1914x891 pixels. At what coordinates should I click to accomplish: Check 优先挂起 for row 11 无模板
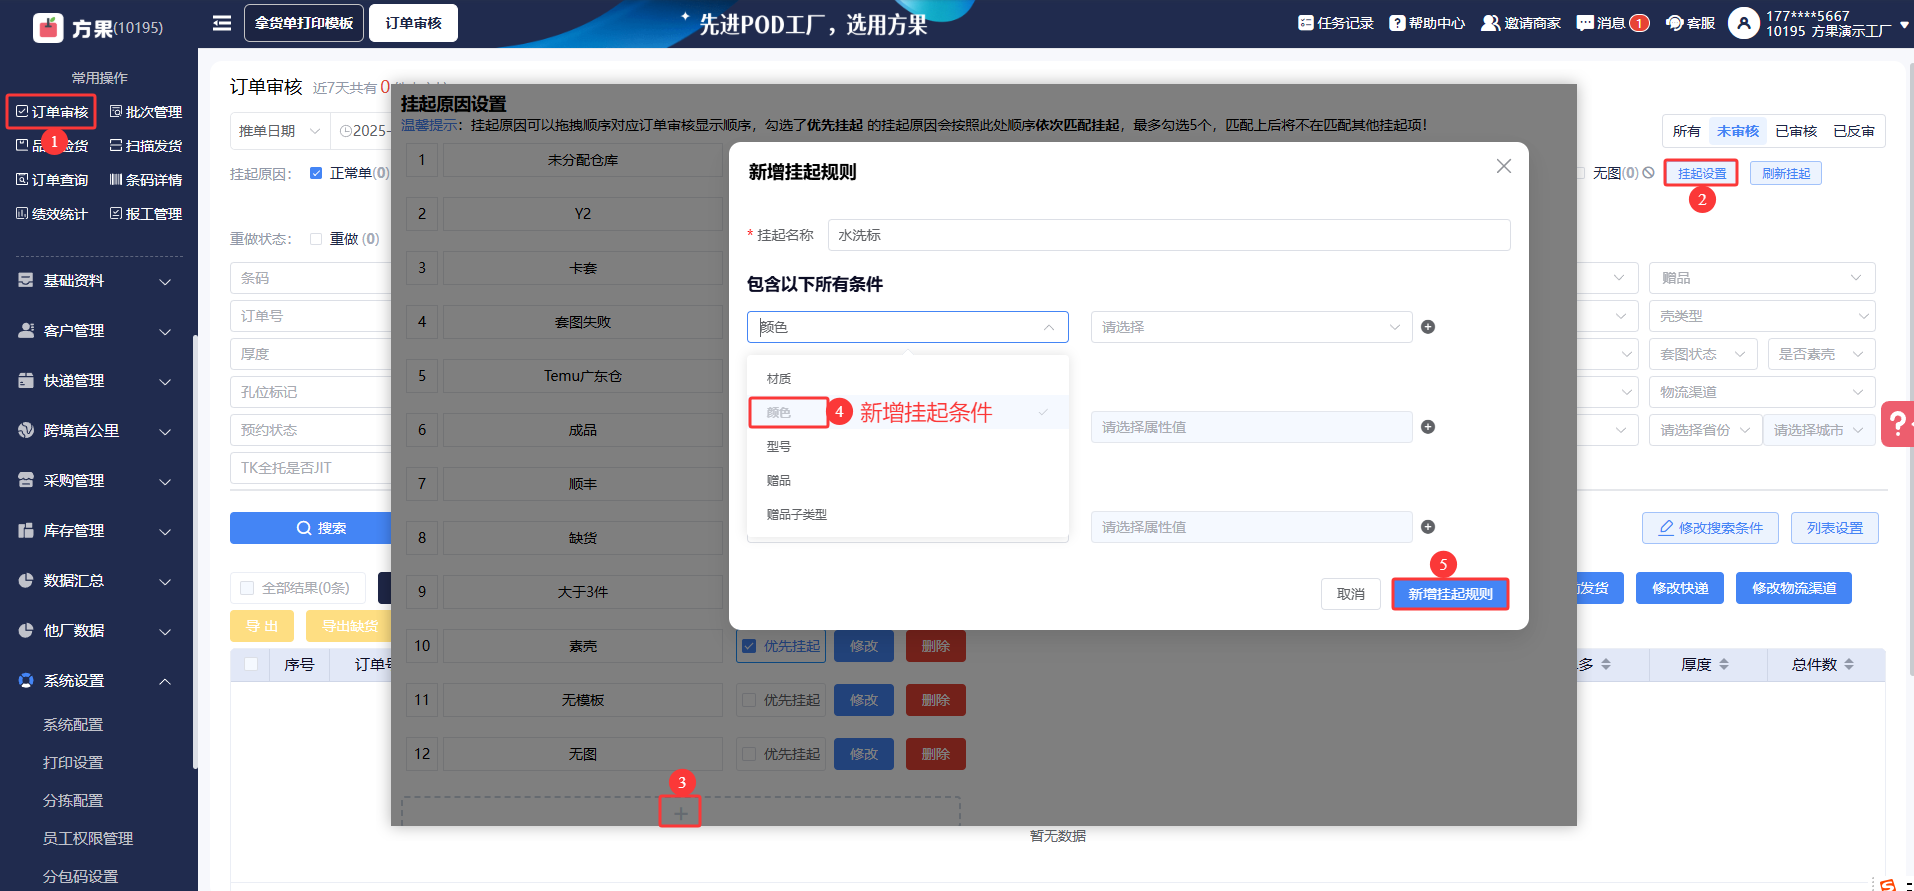pos(749,700)
